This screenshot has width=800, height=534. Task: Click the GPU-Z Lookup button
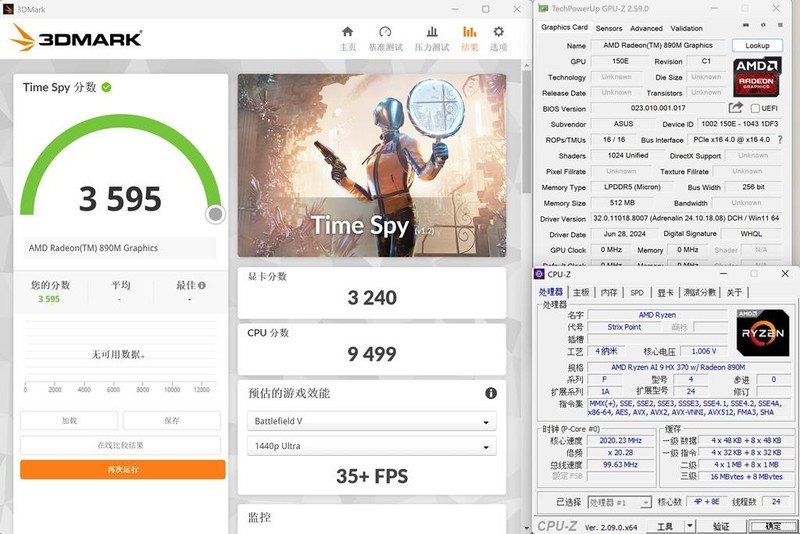pyautogui.click(x=757, y=46)
